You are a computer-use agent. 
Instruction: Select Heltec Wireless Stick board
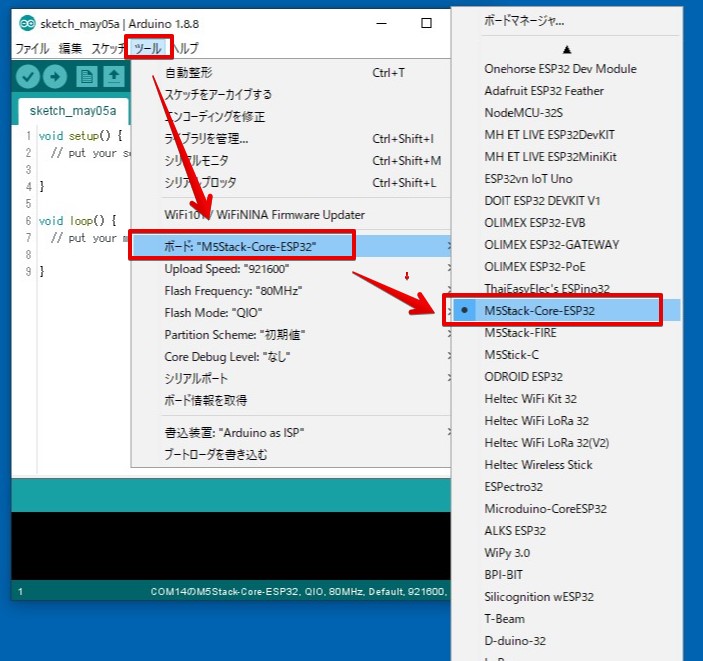(567, 465)
